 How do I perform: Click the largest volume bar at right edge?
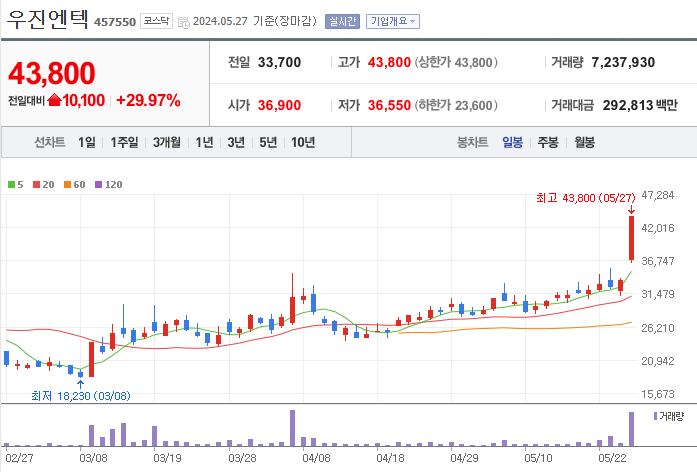[631, 429]
